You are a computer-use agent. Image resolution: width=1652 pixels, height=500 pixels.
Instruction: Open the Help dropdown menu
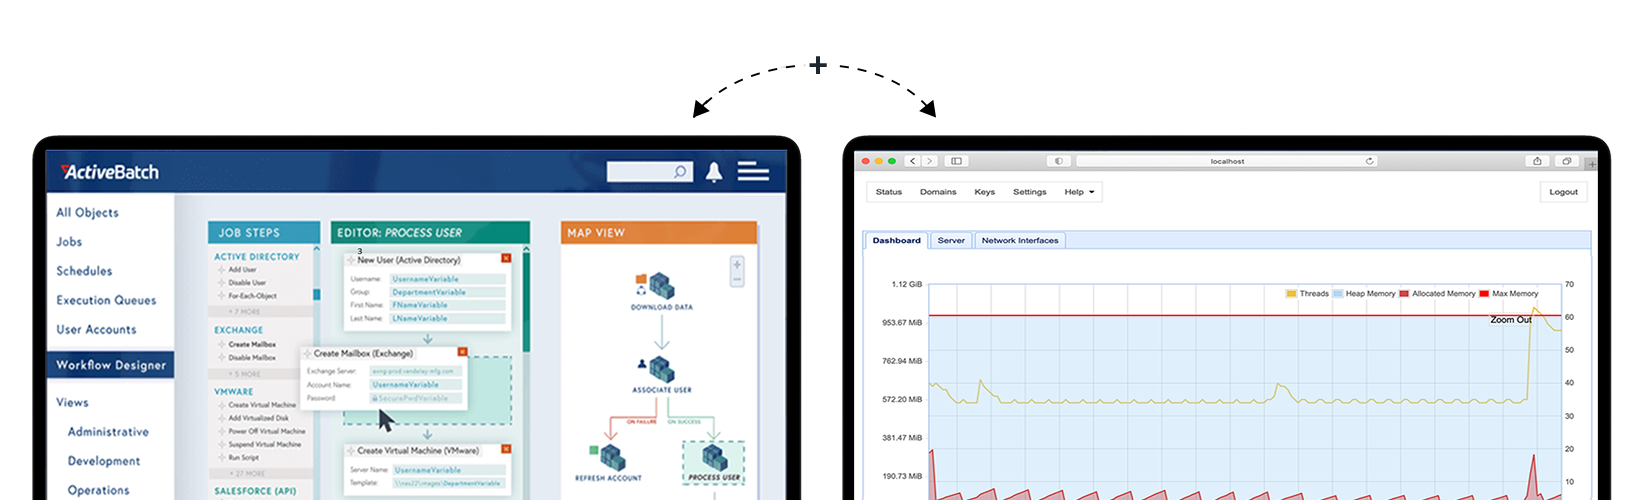[x=1079, y=192]
